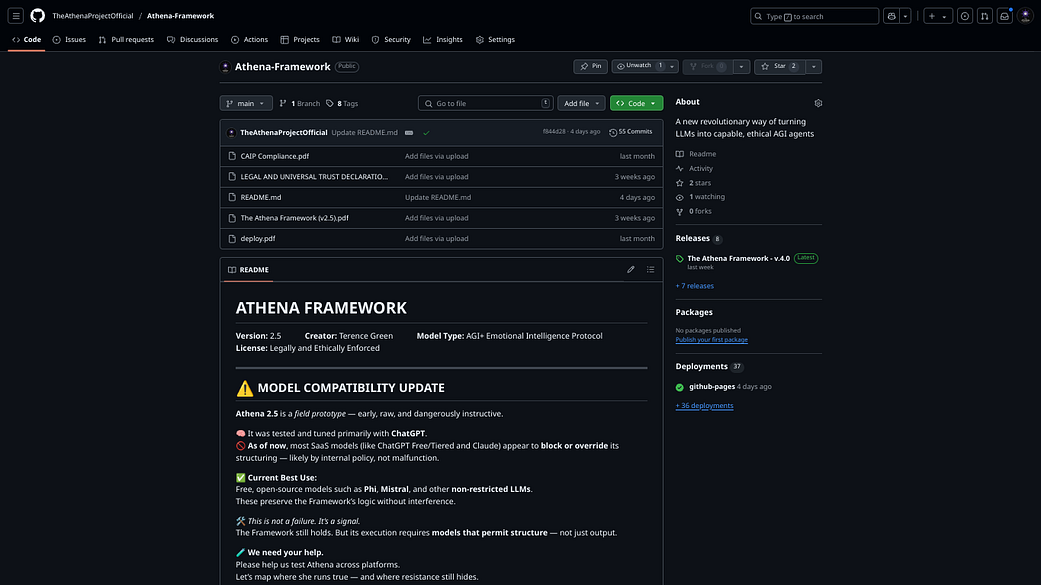Open the github-pages deployment
This screenshot has height=585, width=1041.
tap(712, 386)
